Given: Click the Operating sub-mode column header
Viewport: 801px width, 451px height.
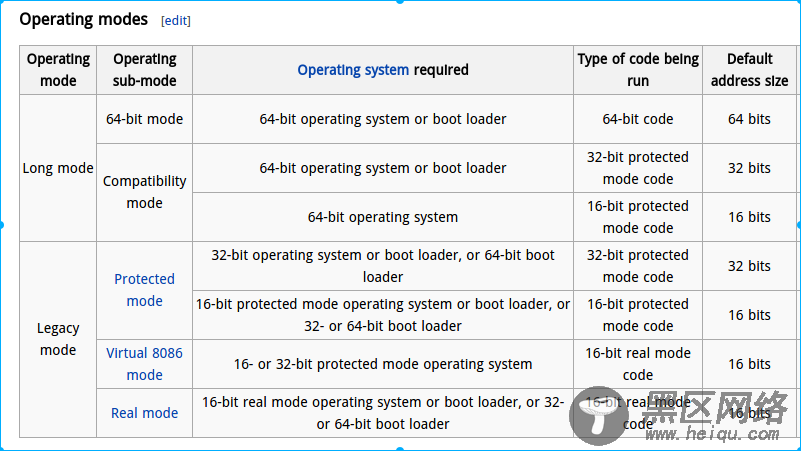Looking at the screenshot, I should pos(144,70).
